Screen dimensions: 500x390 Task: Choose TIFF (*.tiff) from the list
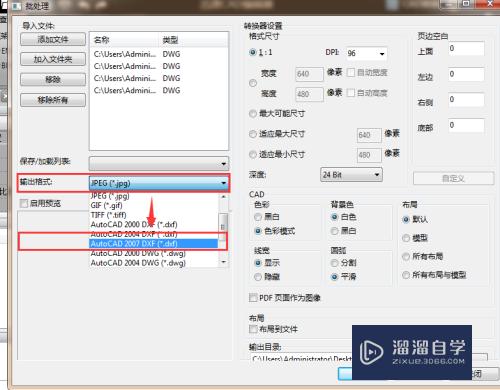coord(108,215)
